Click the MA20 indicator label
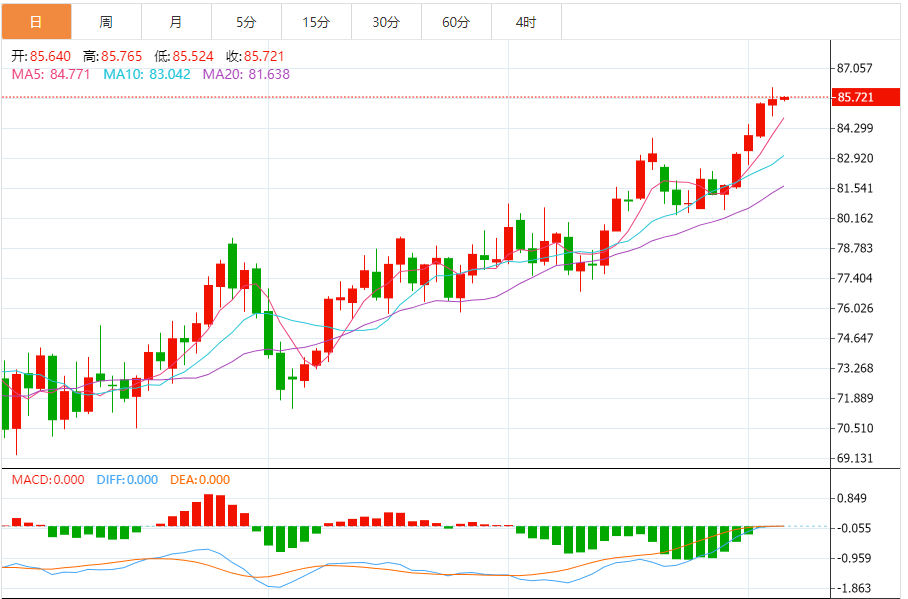Screen dimensions: 908x599 click(246, 74)
